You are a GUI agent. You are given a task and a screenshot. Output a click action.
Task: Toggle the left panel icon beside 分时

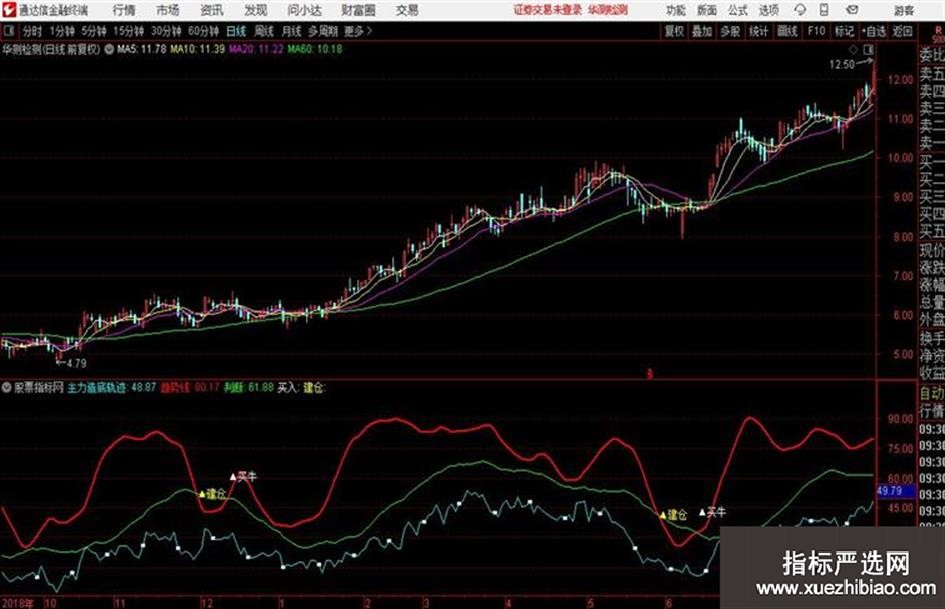point(8,31)
